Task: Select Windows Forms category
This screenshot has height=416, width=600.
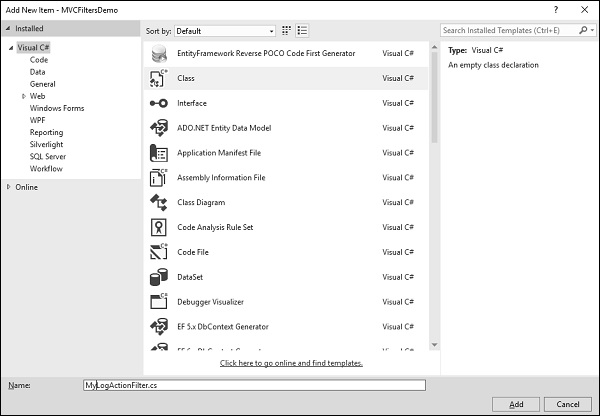Action: 56,108
